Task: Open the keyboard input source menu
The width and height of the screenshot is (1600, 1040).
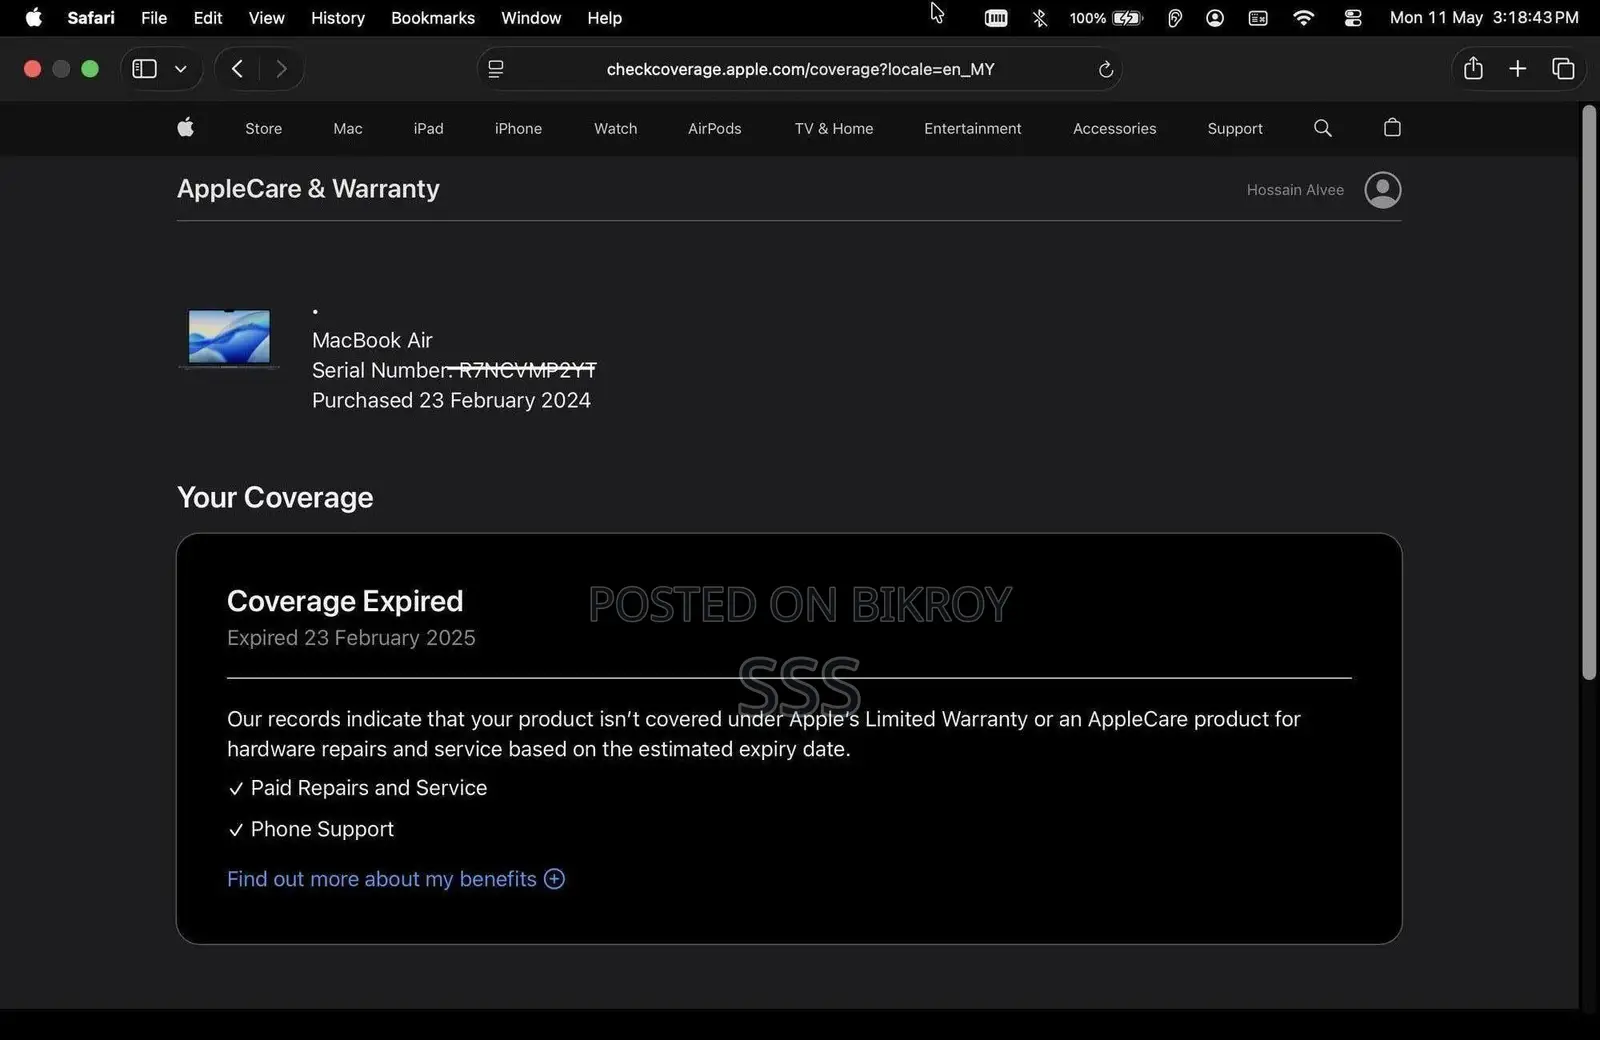Action: tap(1258, 18)
